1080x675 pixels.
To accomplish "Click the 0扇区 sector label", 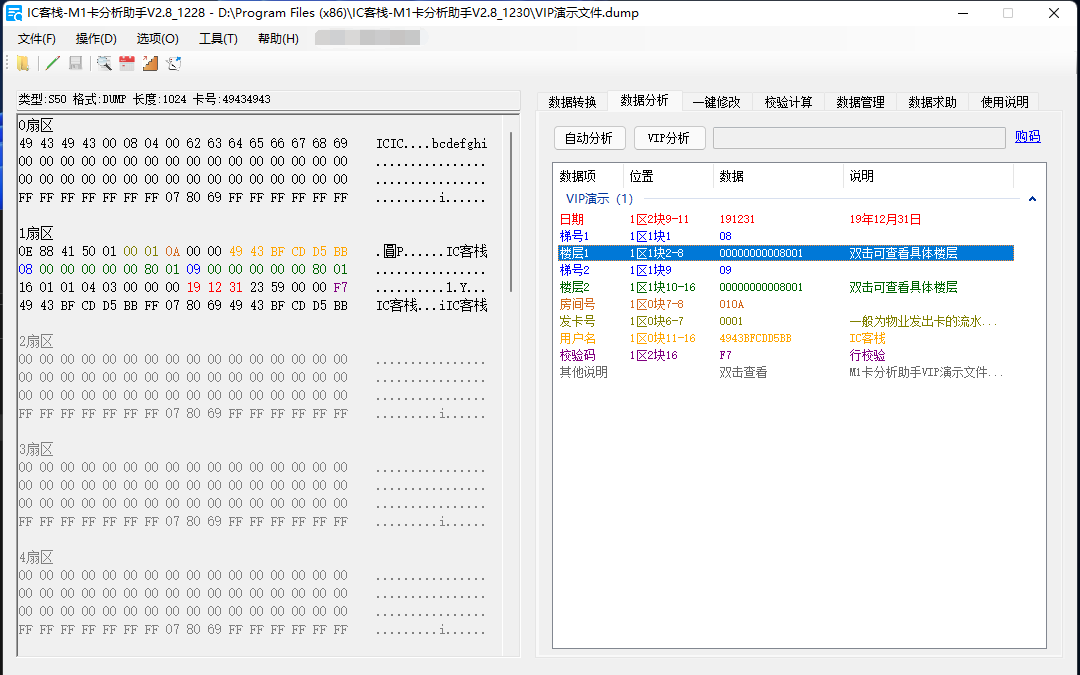I will coord(36,125).
